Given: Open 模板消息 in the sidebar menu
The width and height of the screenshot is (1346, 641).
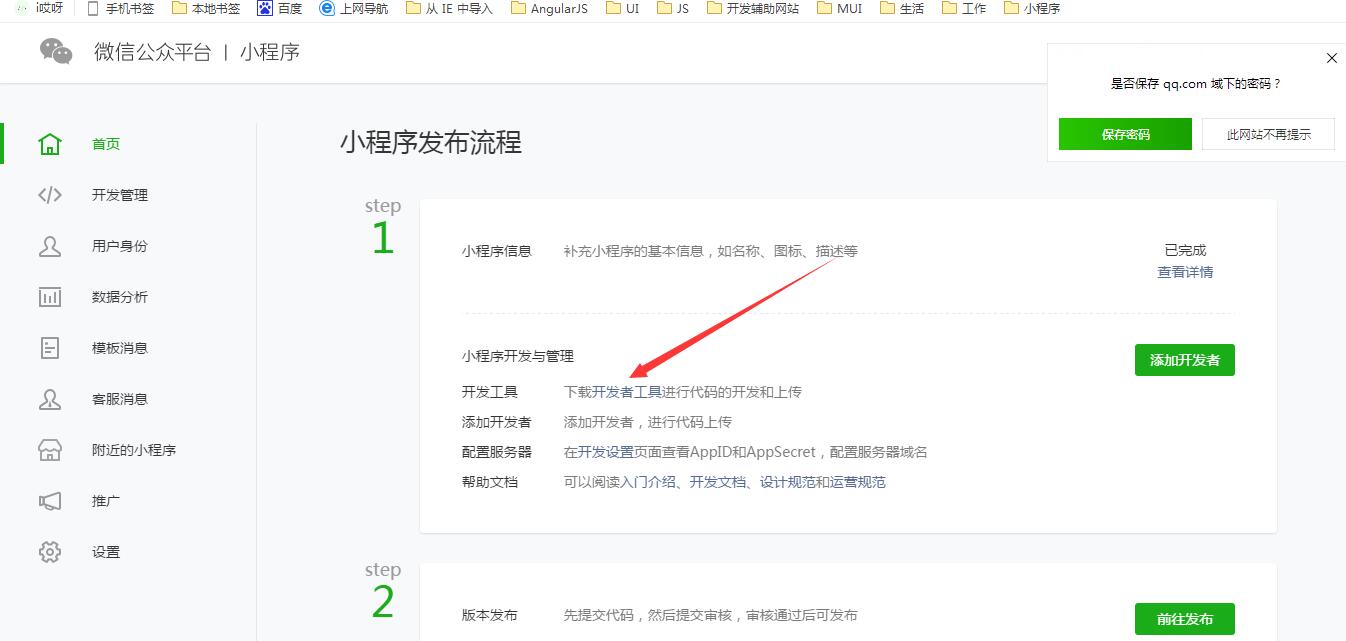Looking at the screenshot, I should [120, 348].
